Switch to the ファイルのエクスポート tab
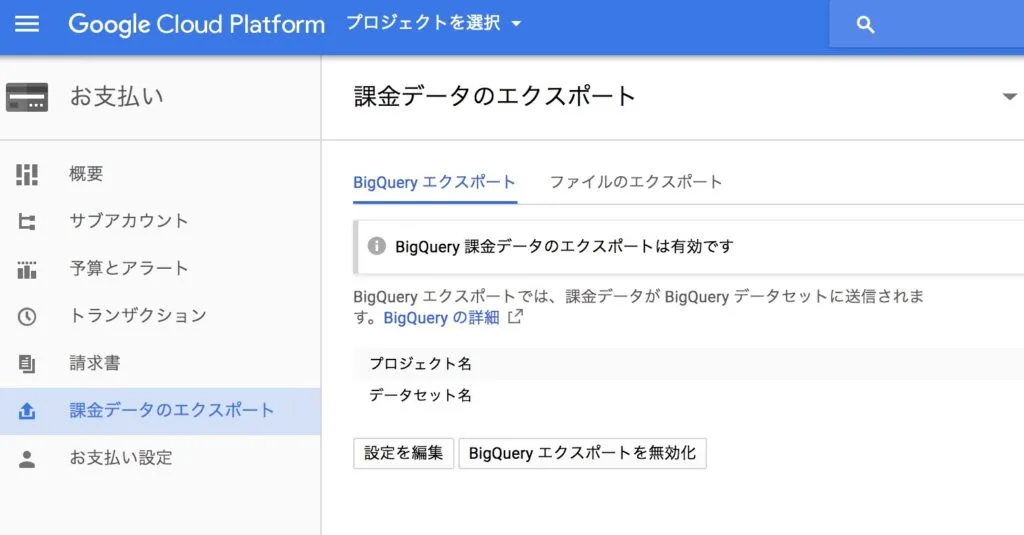Screen dimensions: 1024x535 click(x=635, y=182)
